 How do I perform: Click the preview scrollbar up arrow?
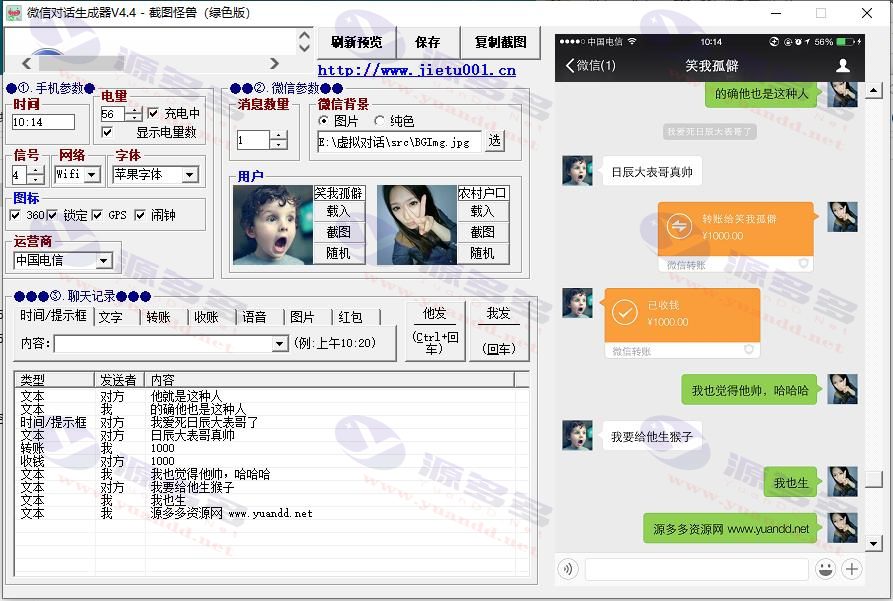tap(874, 91)
